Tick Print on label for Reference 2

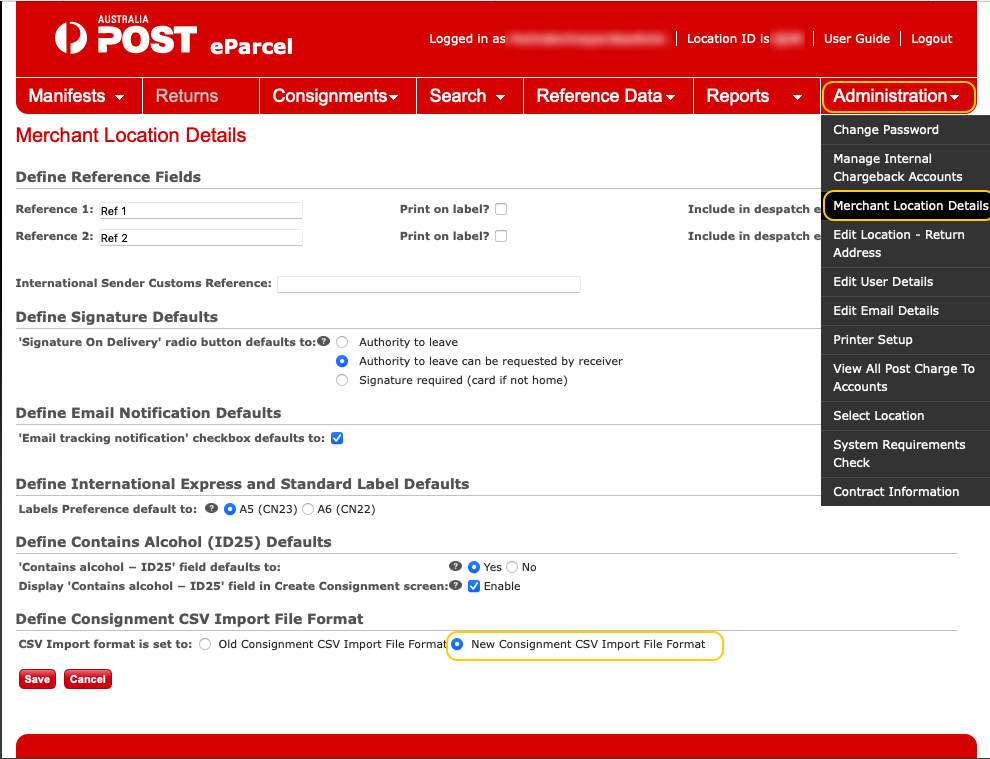pyautogui.click(x=501, y=236)
